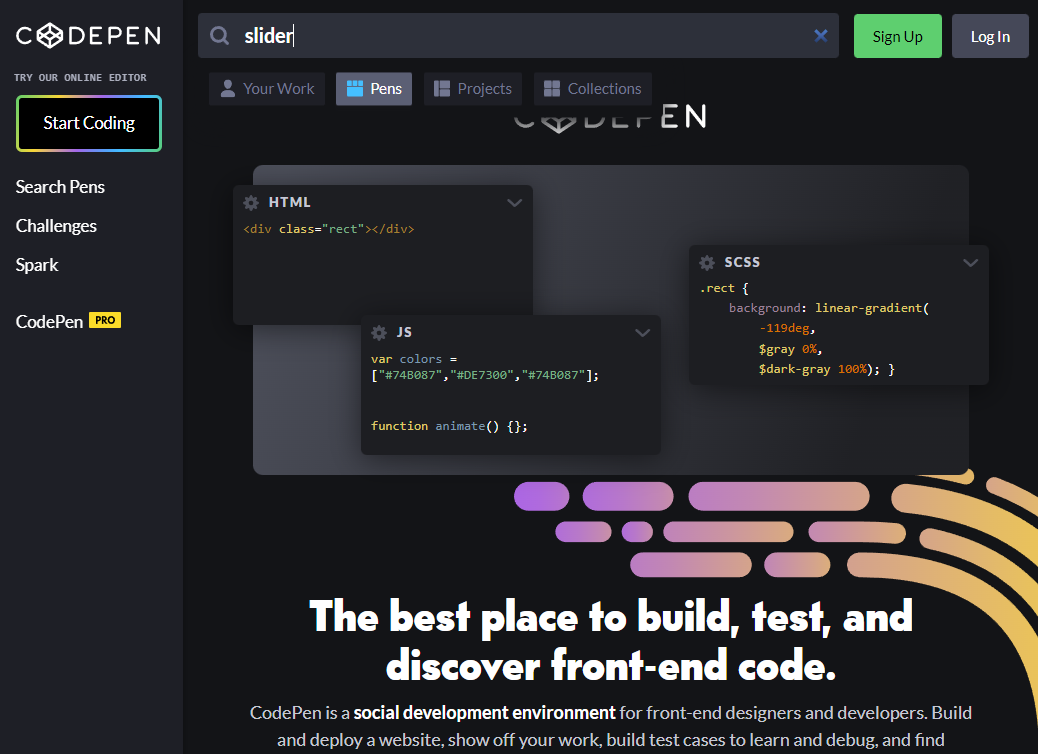Open Search Pens in sidebar

coord(60,187)
